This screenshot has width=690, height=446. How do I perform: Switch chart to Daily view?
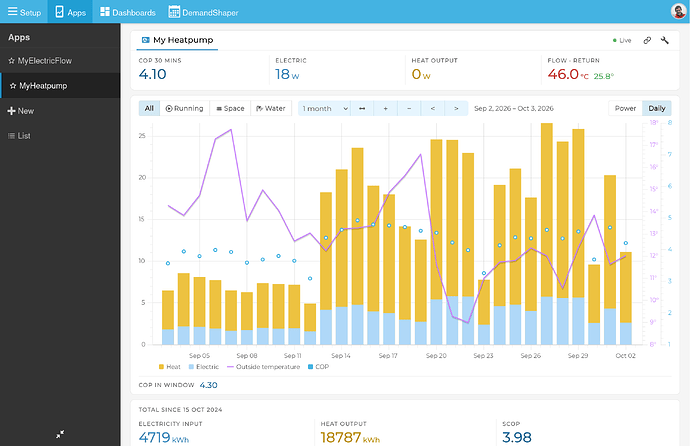(x=657, y=108)
